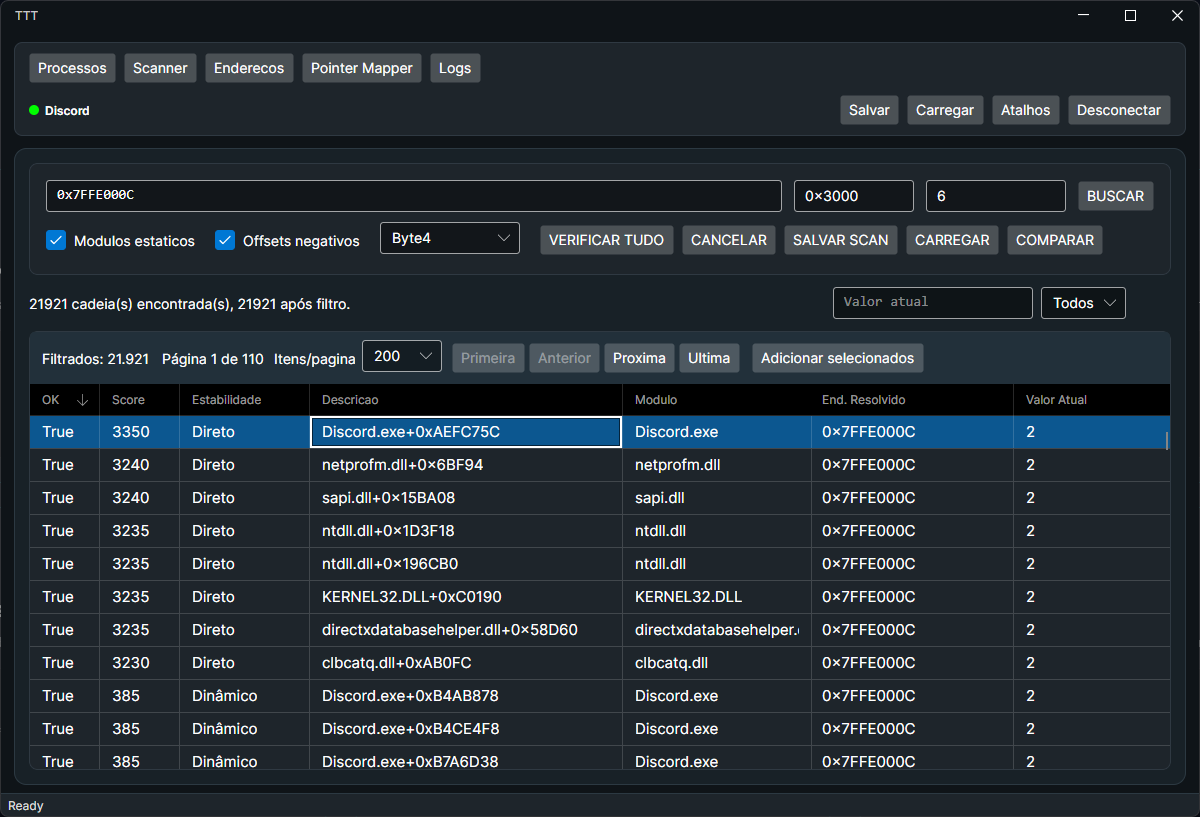Click the results table vertical scrollbar
Viewport: 1200px width, 817px height.
[x=1166, y=441]
